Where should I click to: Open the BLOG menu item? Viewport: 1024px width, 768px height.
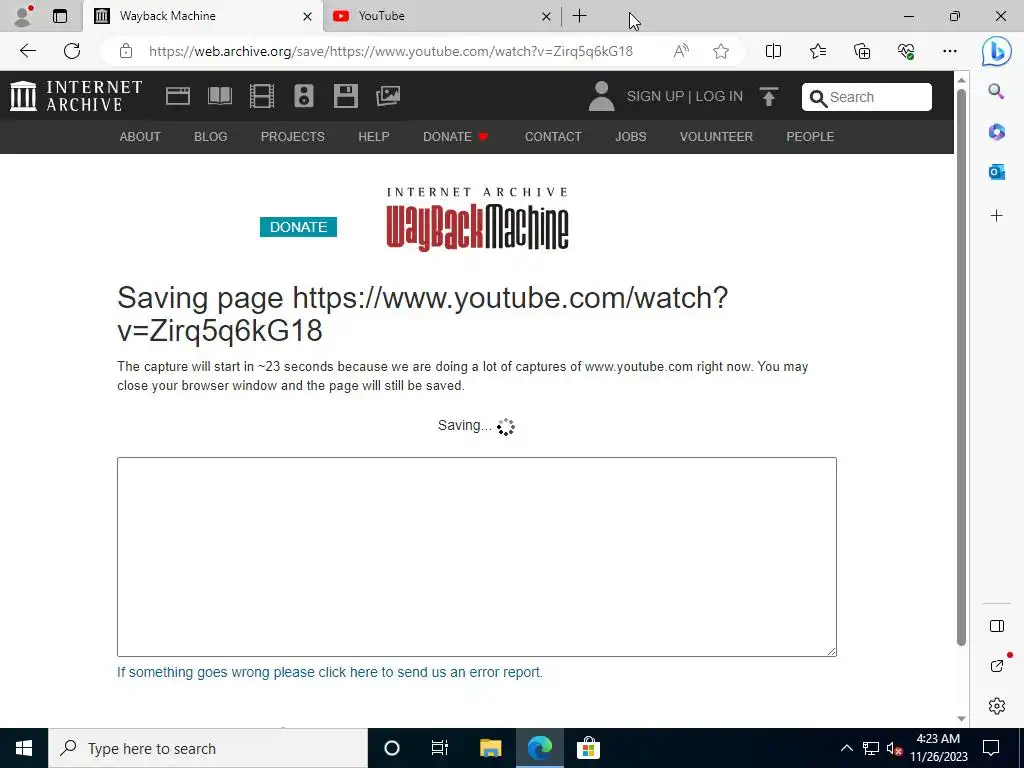click(x=210, y=136)
